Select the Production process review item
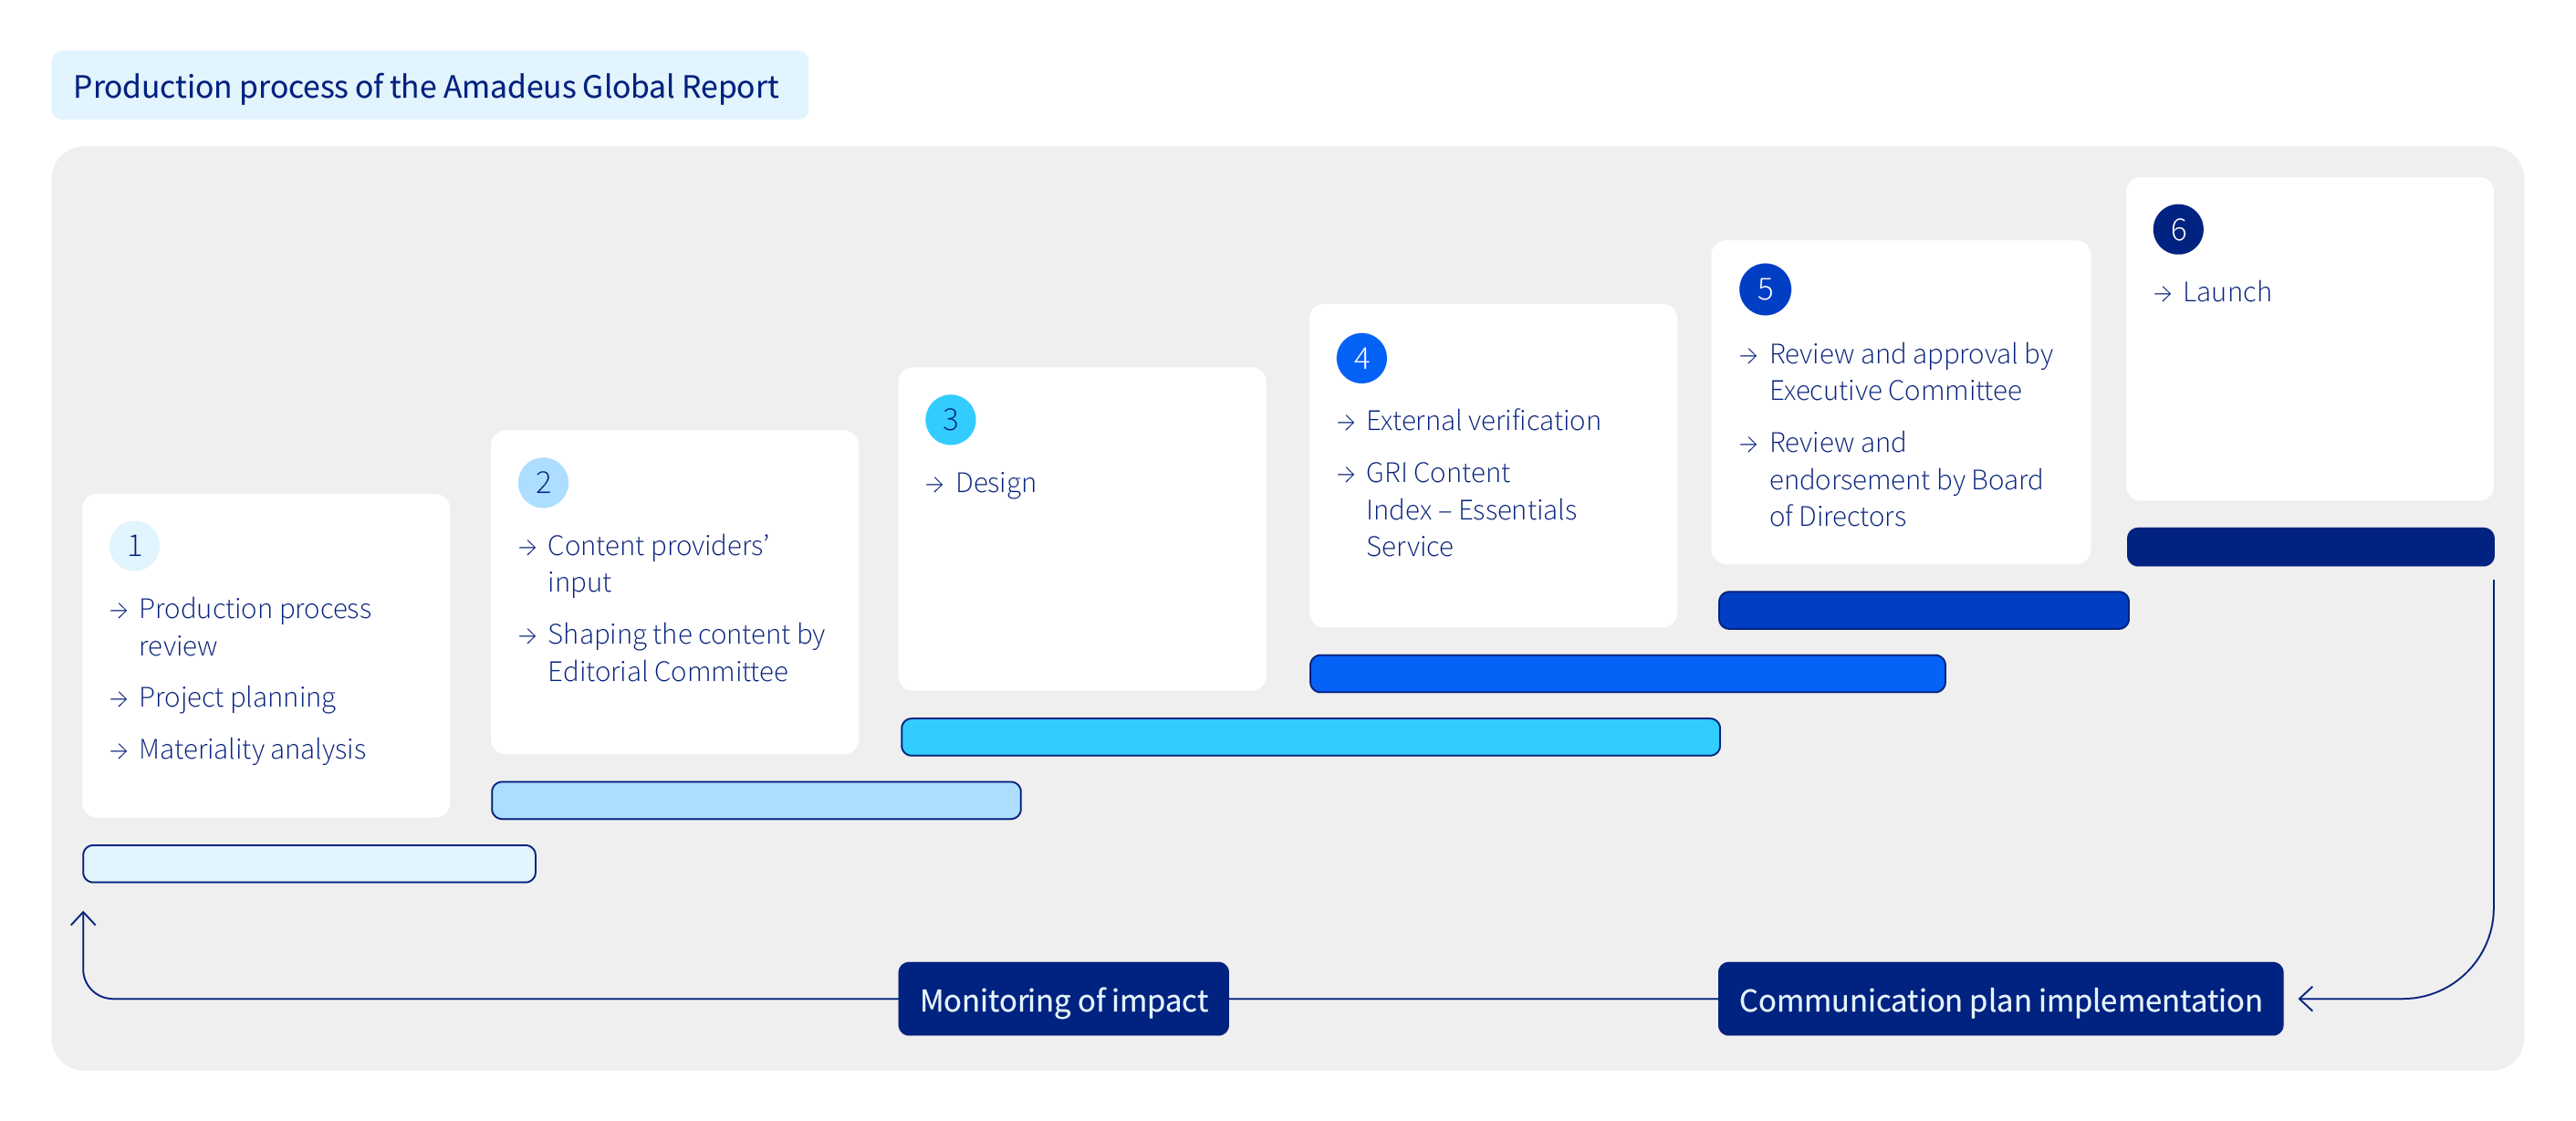 (255, 626)
